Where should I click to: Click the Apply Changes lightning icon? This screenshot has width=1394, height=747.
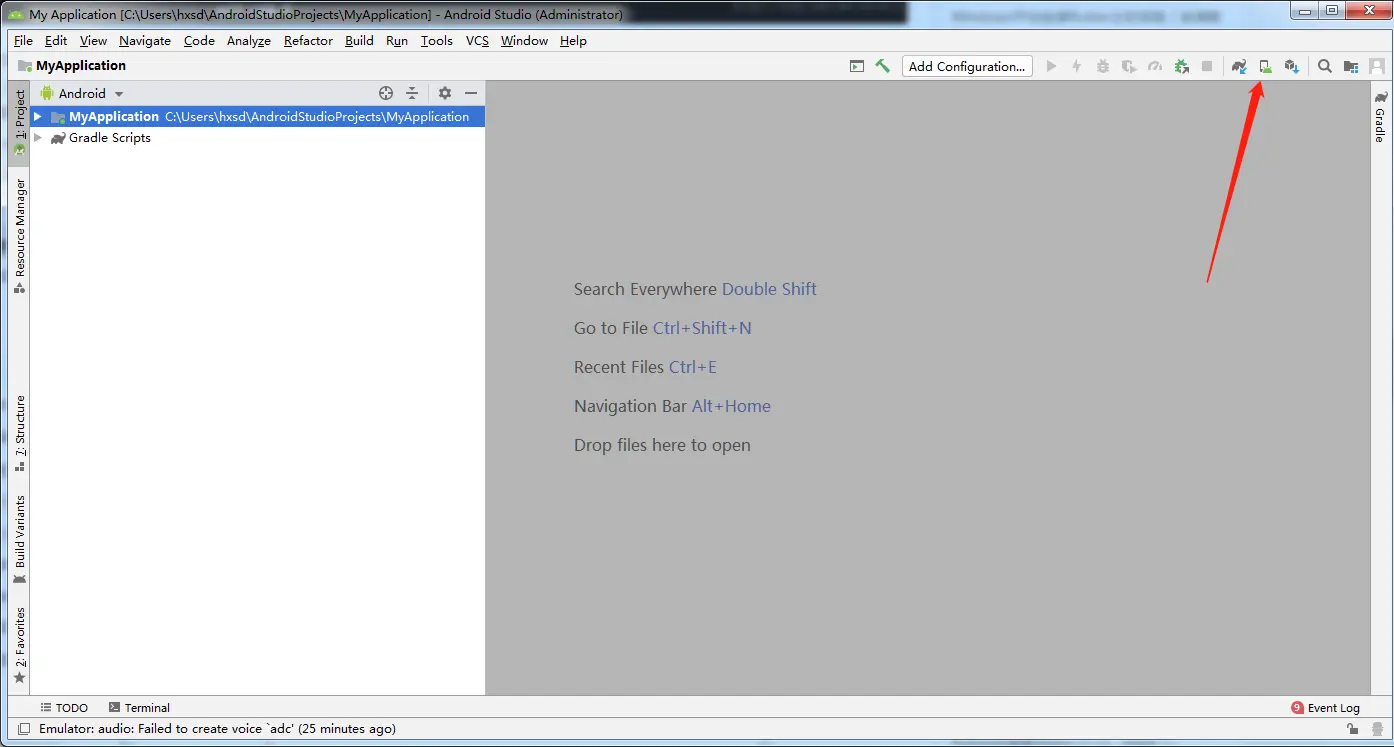[x=1077, y=67]
